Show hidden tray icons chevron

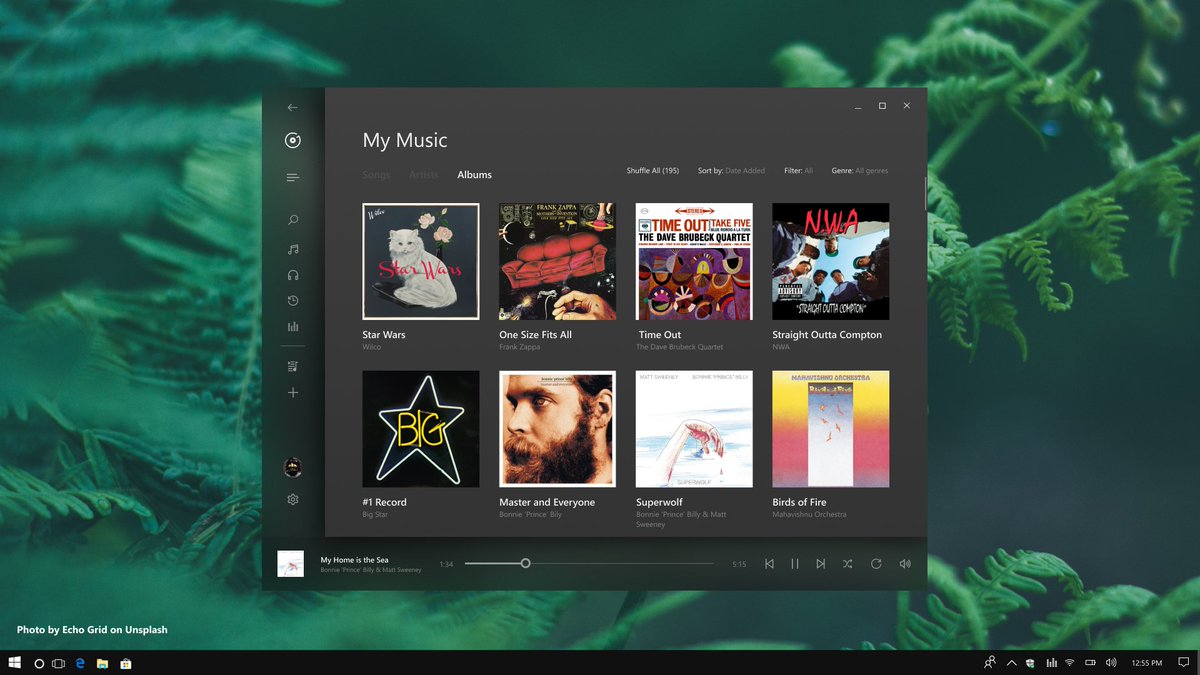(1011, 663)
